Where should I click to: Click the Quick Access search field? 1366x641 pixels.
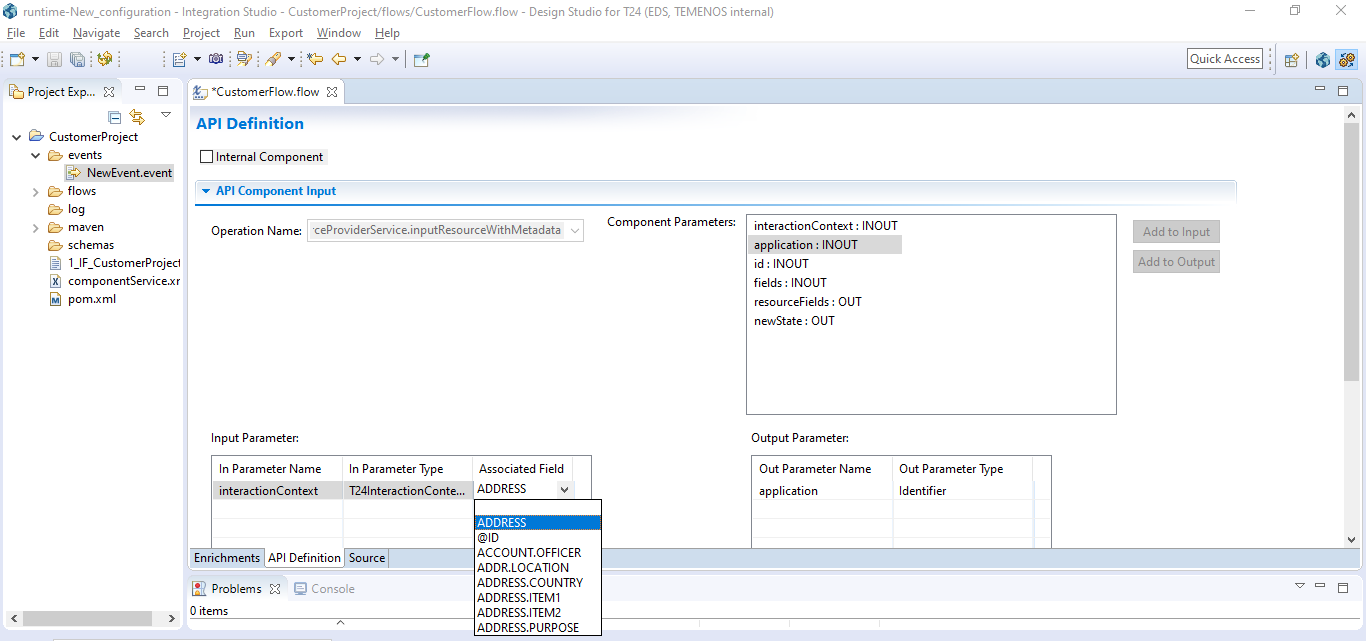click(1224, 59)
